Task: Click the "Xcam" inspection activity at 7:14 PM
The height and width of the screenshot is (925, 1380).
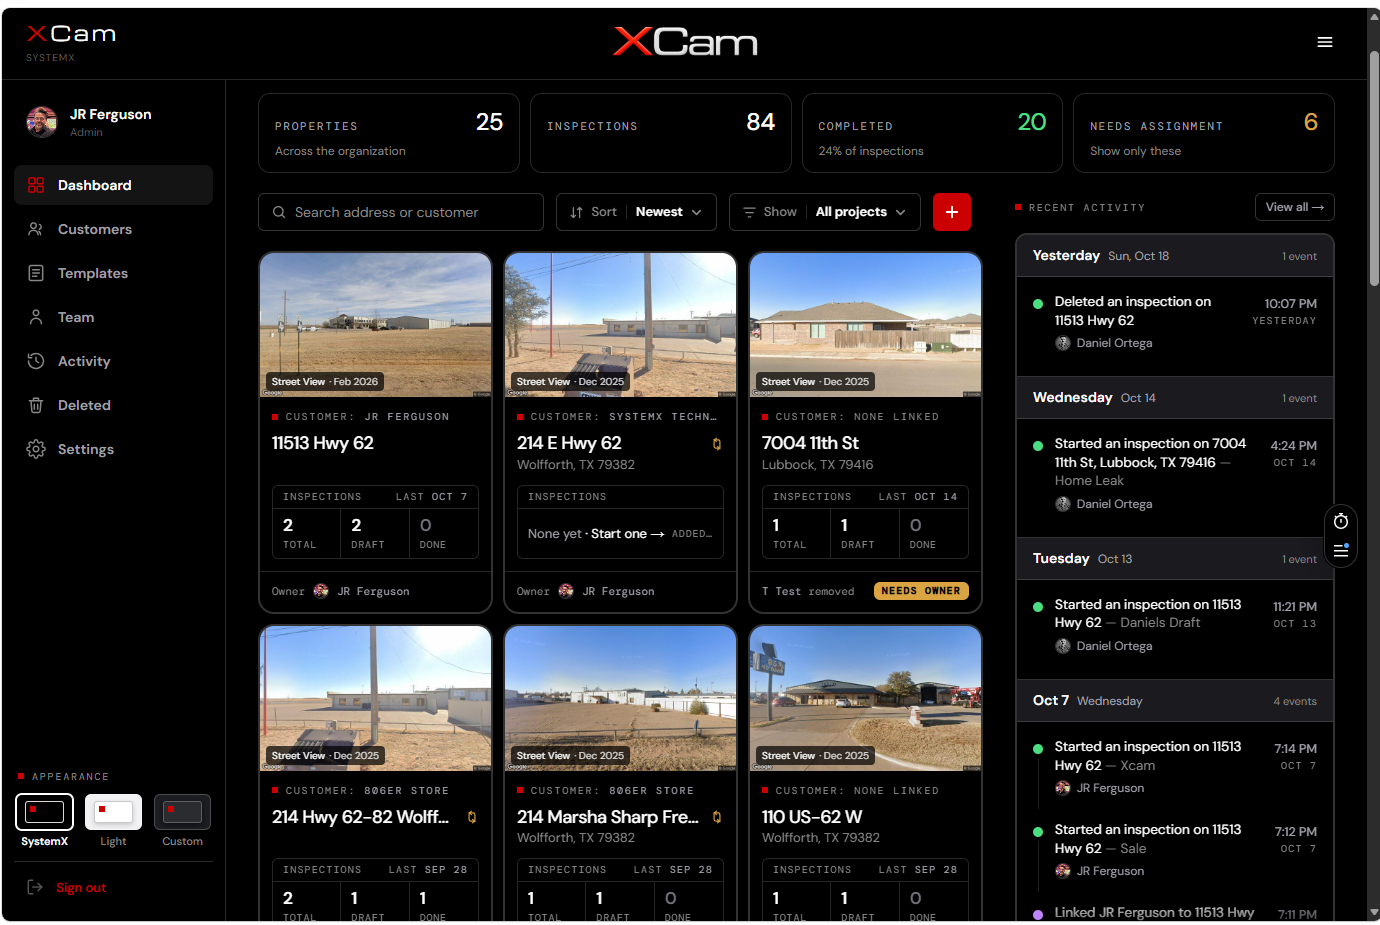Action: pos(1175,767)
